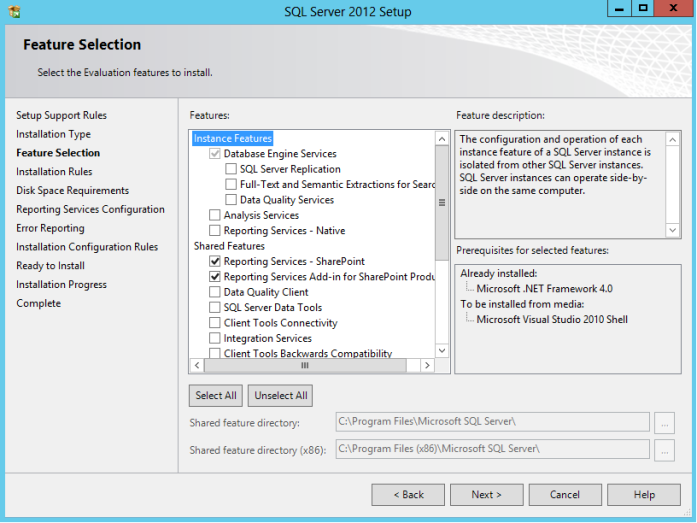Screen dimensions: 697x523
Task: Check the Data Quality Services checkbox
Action: point(231,200)
